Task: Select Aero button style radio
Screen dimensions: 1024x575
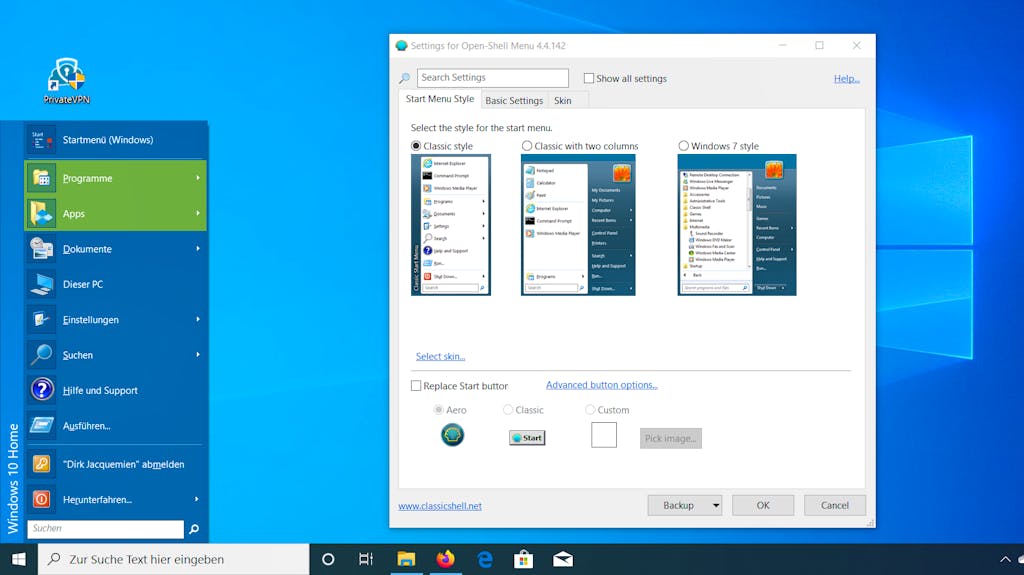Action: pyautogui.click(x=438, y=410)
